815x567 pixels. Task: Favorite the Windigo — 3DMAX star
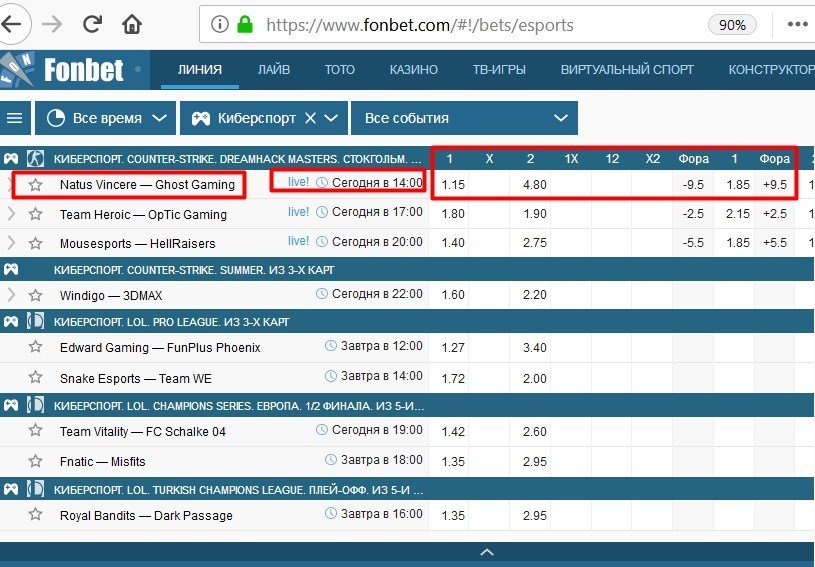[35, 295]
